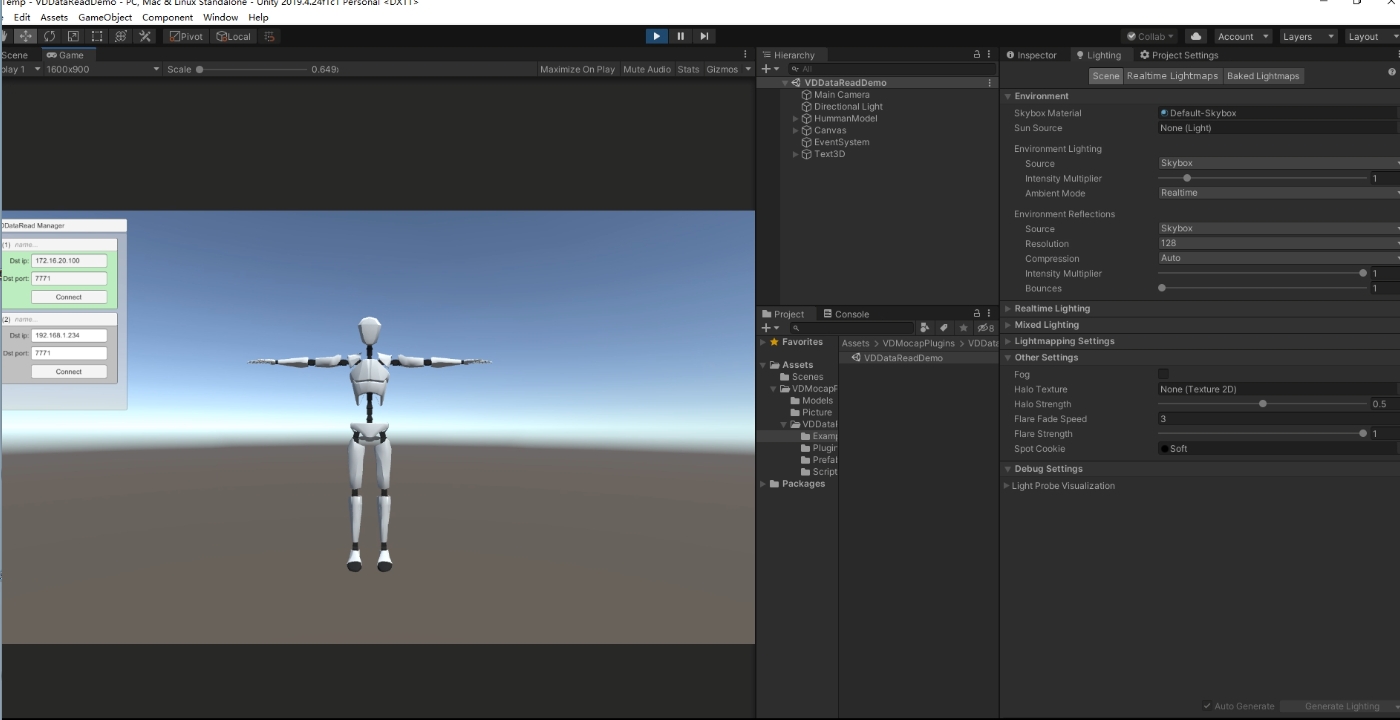Open the Component menu
This screenshot has width=1400, height=720.
(x=167, y=17)
